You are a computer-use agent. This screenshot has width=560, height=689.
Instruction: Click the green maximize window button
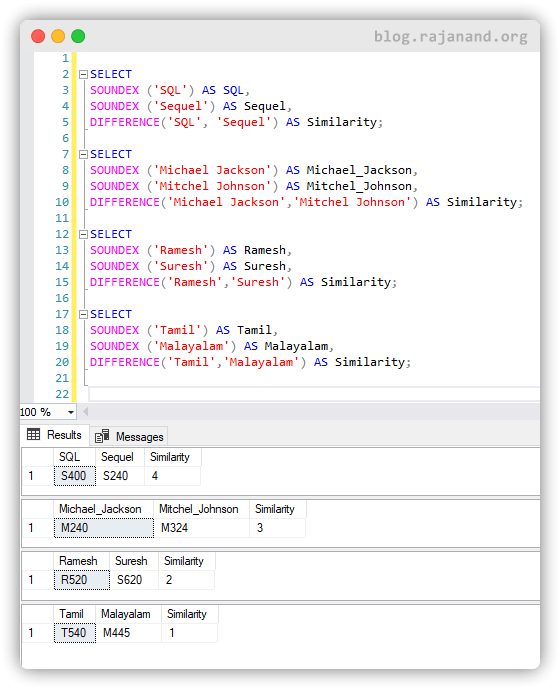78,36
